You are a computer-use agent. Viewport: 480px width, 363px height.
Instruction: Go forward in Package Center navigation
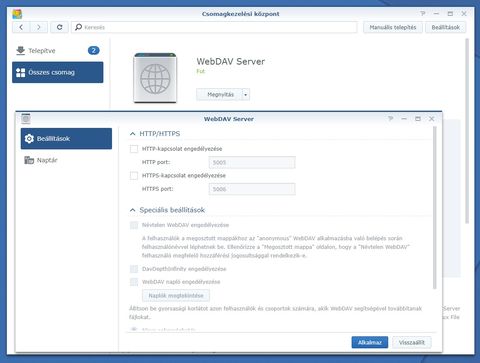pyautogui.click(x=39, y=27)
